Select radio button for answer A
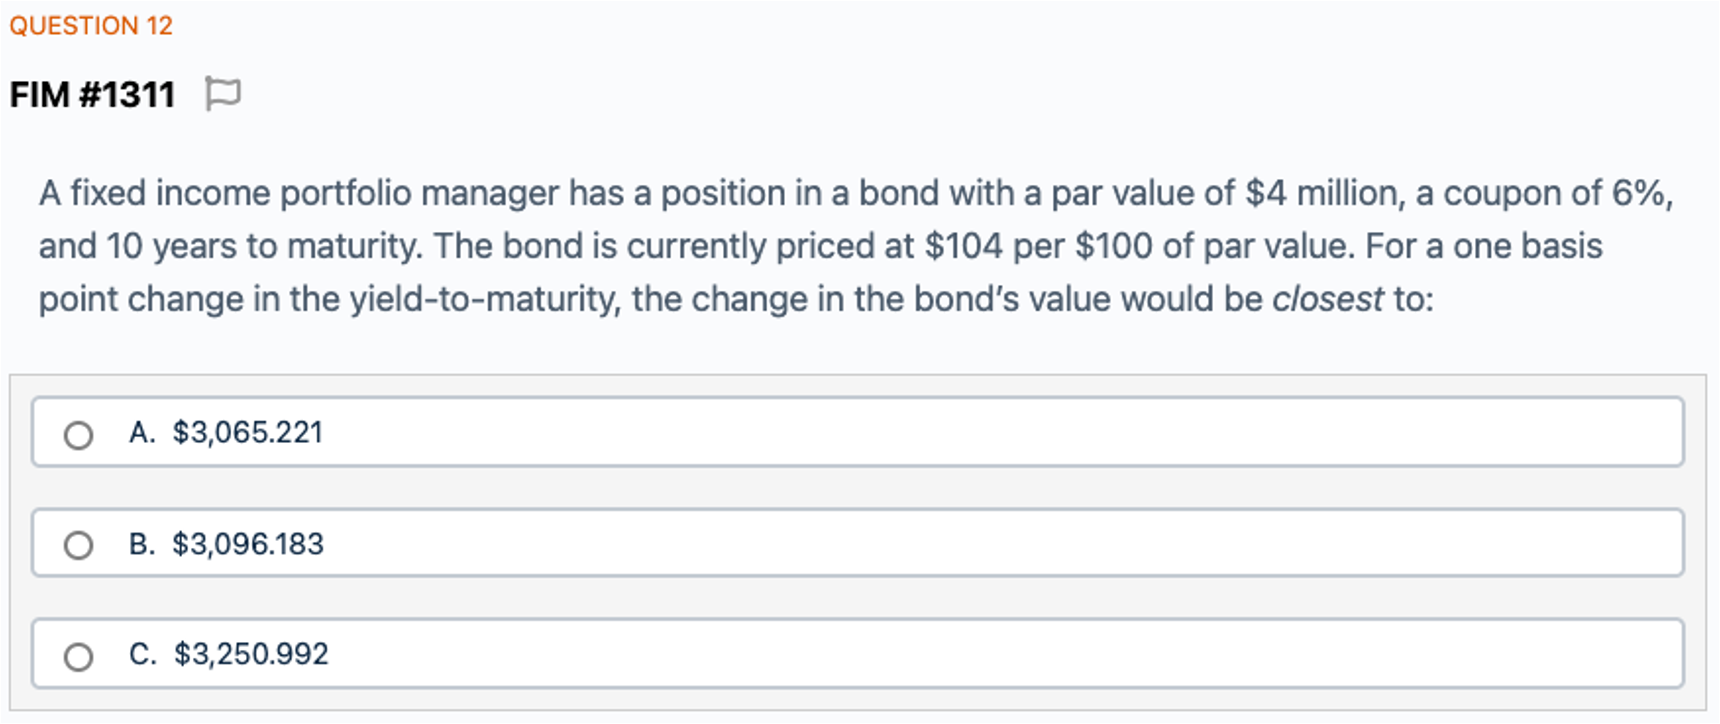The width and height of the screenshot is (1720, 724). [x=78, y=435]
